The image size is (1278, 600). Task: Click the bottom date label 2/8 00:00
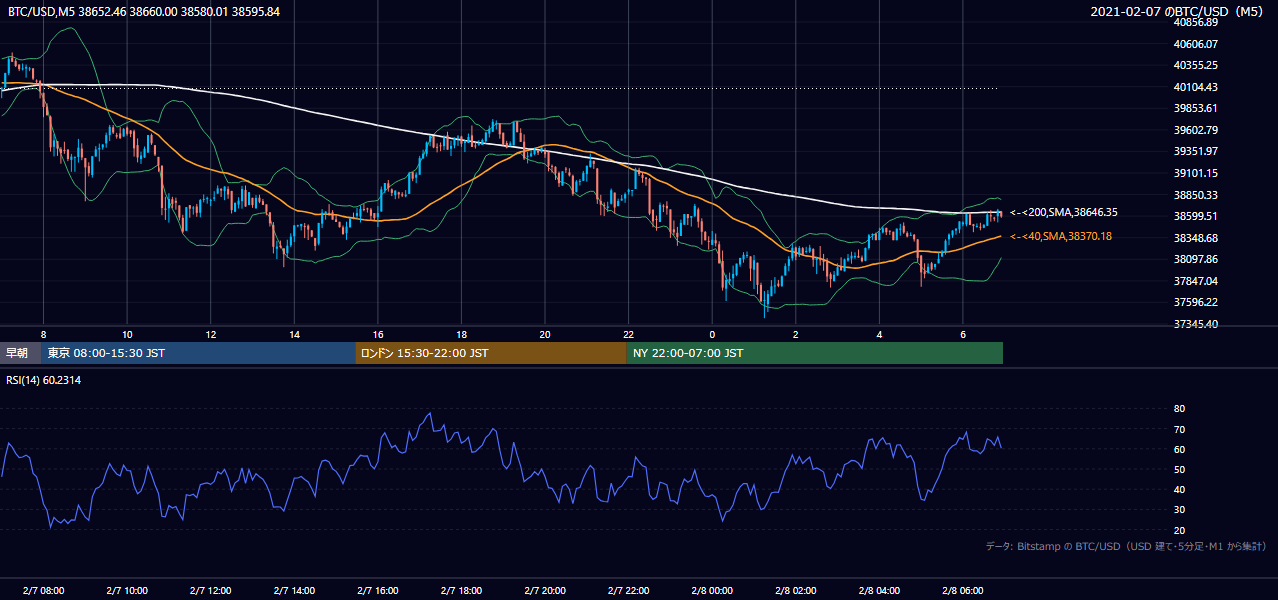click(712, 591)
